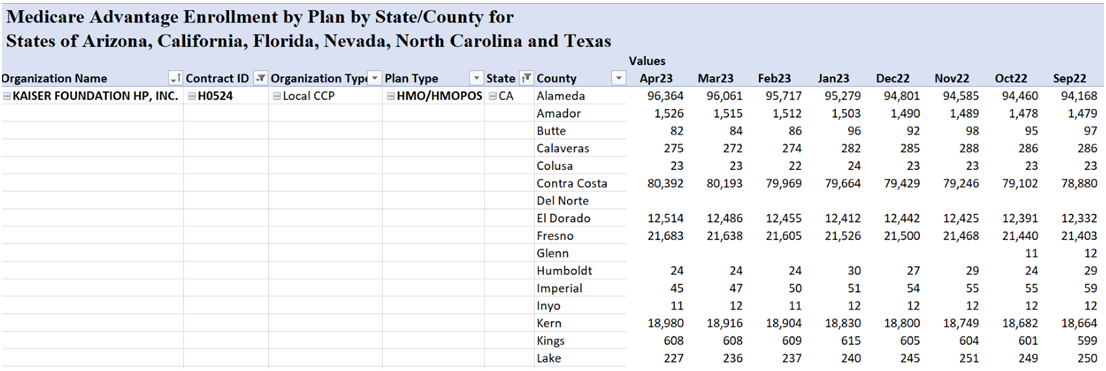
Task: Open the Plan Type filter dropdown
Action: (x=477, y=79)
